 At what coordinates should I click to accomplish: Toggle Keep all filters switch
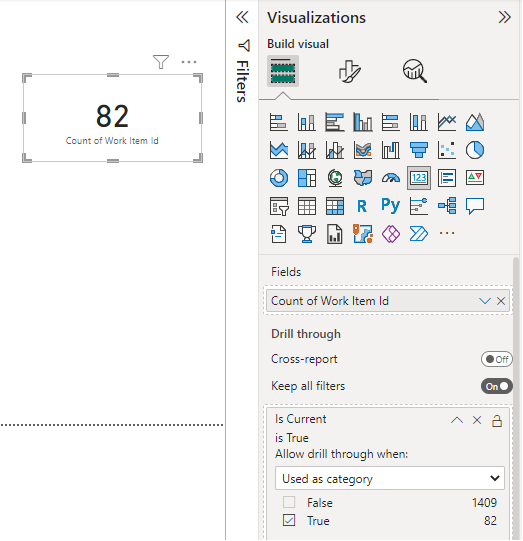tap(497, 386)
